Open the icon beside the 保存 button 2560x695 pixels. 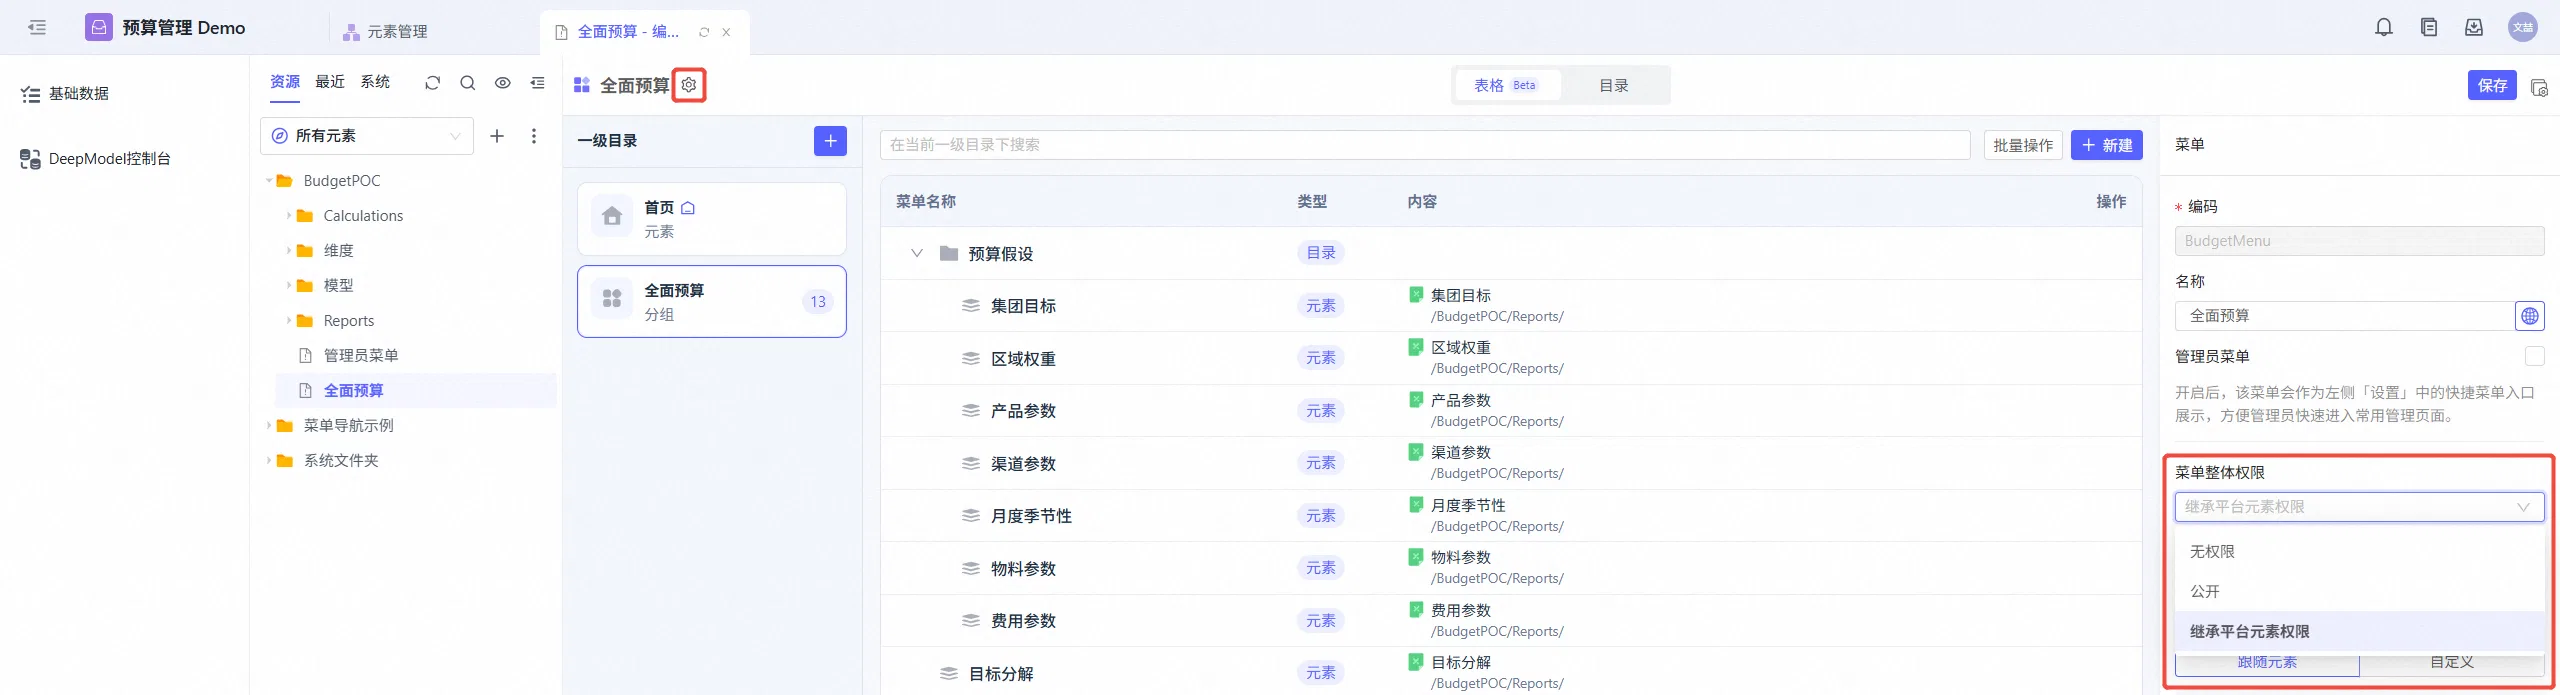2539,87
